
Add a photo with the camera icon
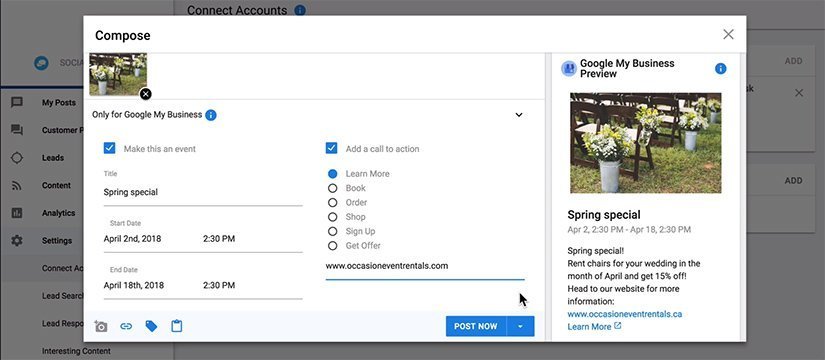coord(100,326)
